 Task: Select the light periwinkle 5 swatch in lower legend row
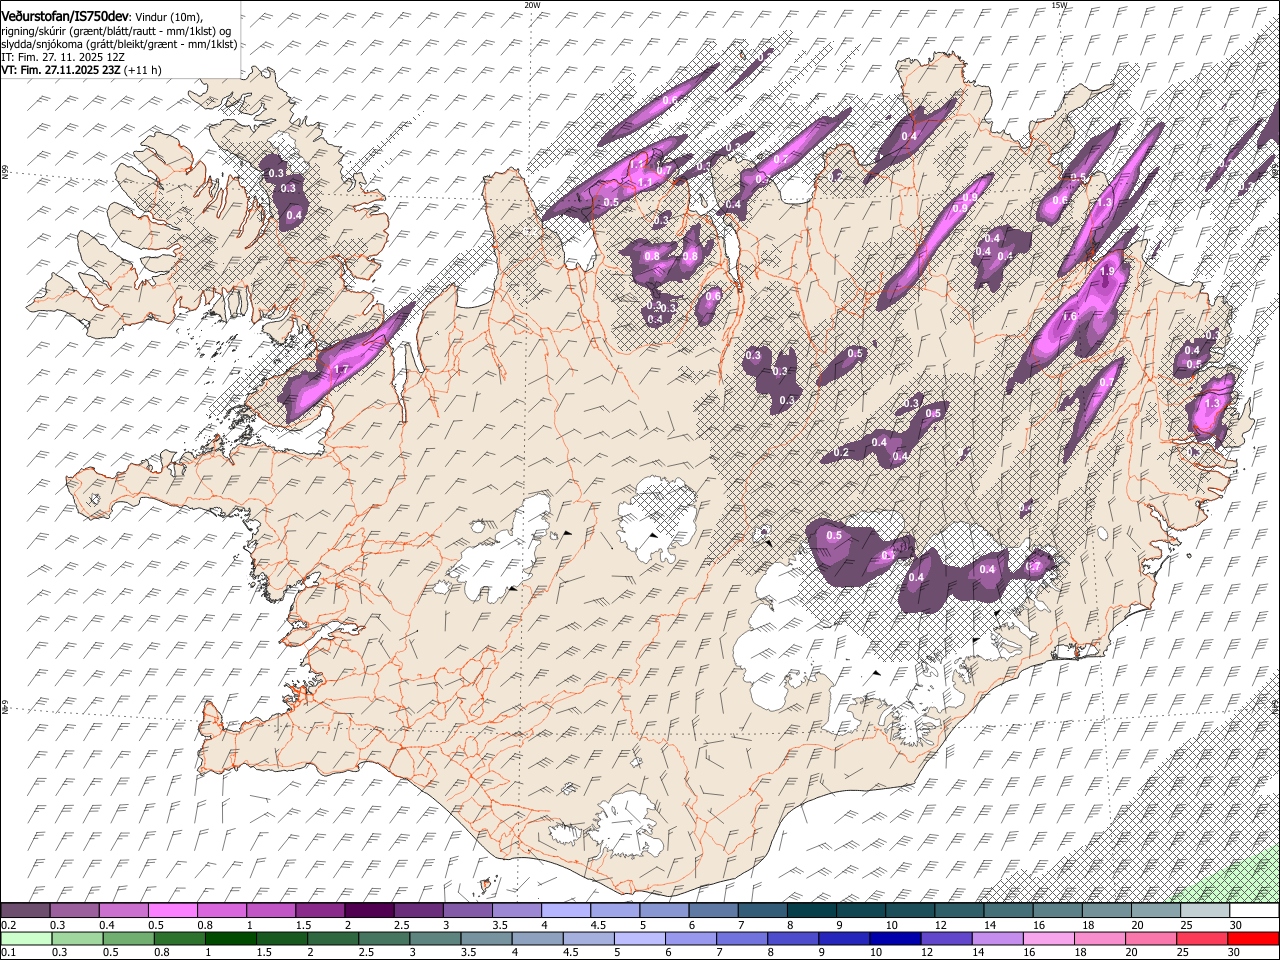639,939
